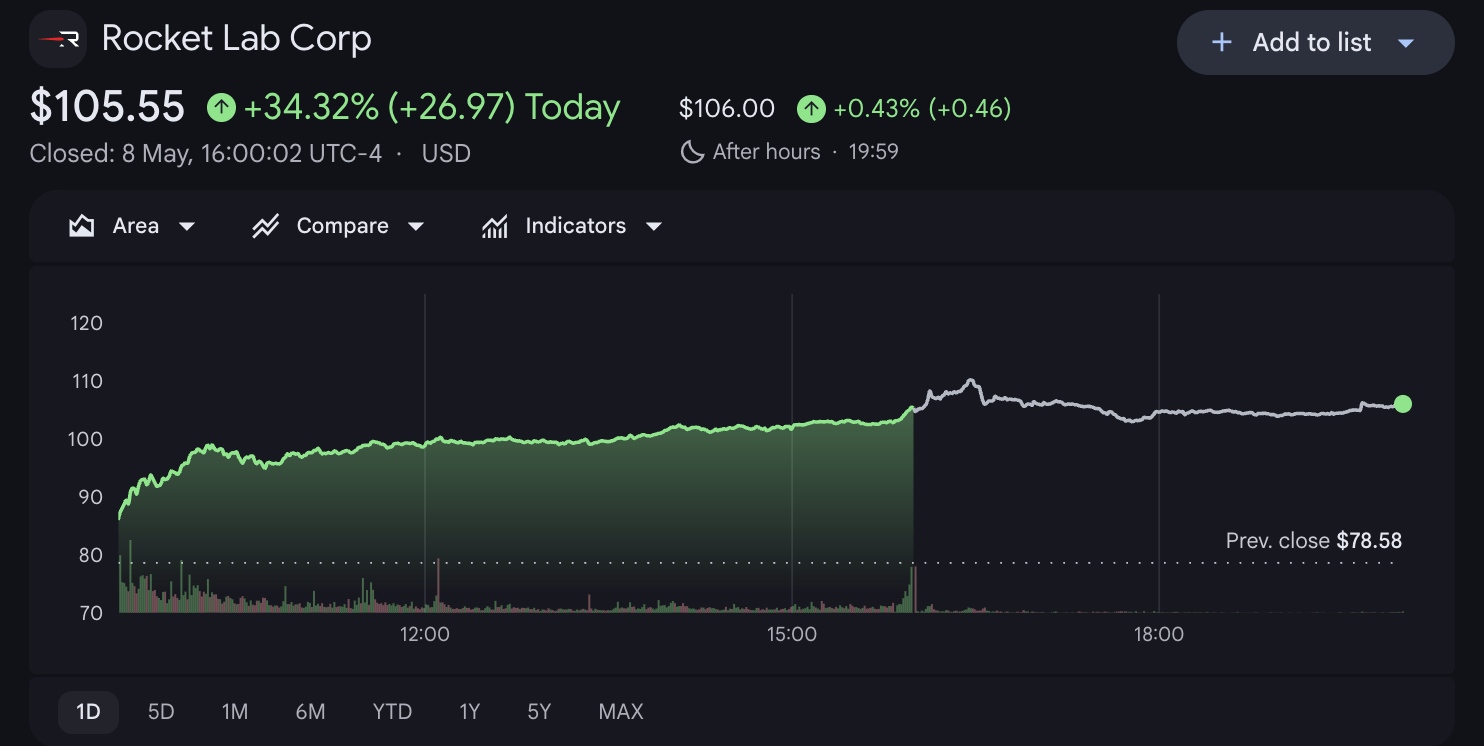Click the After hours label text
1484x746 pixels.
(766, 152)
